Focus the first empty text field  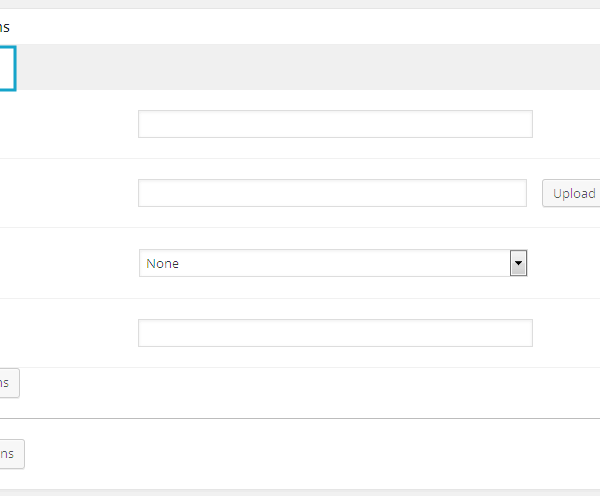click(335, 124)
